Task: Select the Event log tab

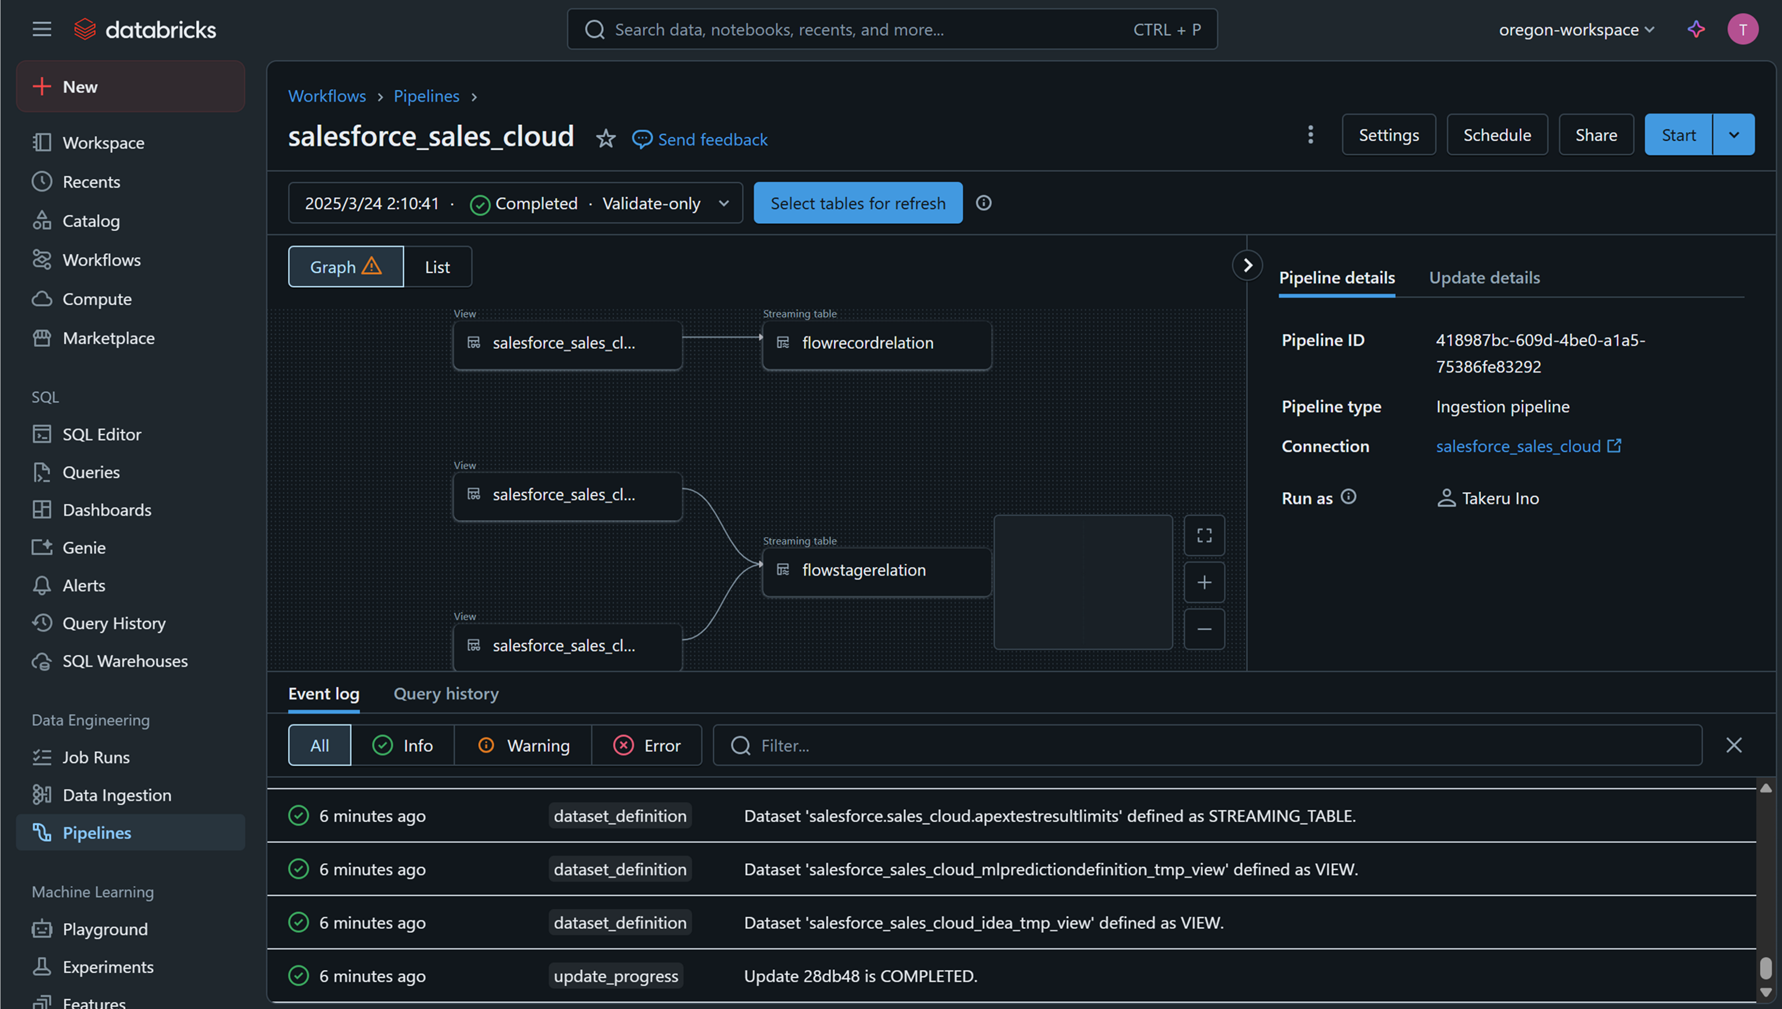Action: [x=324, y=694]
